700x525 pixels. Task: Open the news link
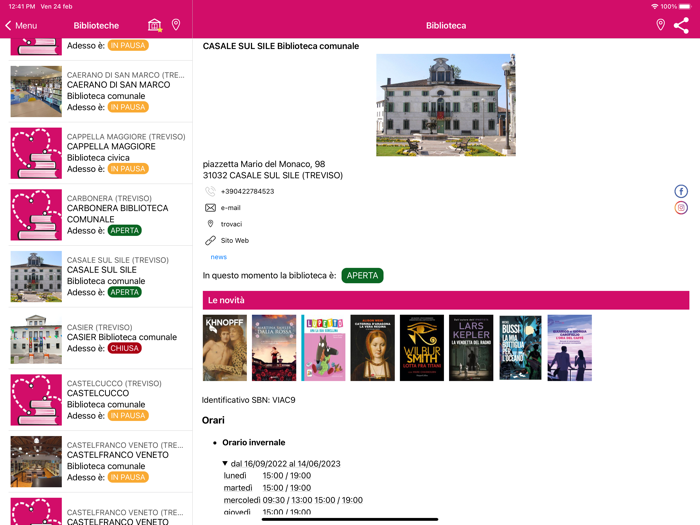click(219, 257)
